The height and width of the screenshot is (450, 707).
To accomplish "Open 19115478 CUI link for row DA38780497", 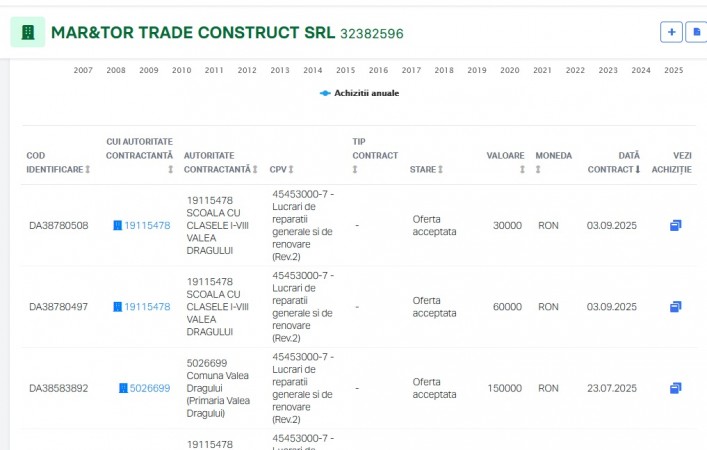I will (147, 307).
